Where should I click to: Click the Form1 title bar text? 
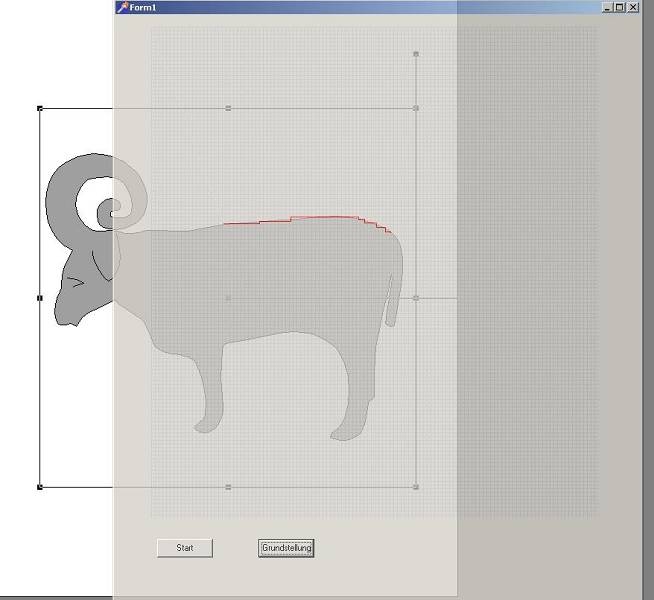143,8
